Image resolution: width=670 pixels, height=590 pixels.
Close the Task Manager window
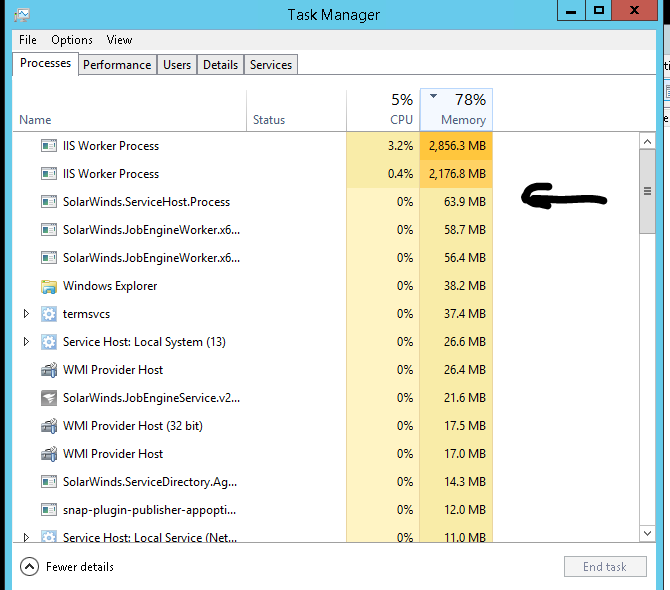coord(634,10)
